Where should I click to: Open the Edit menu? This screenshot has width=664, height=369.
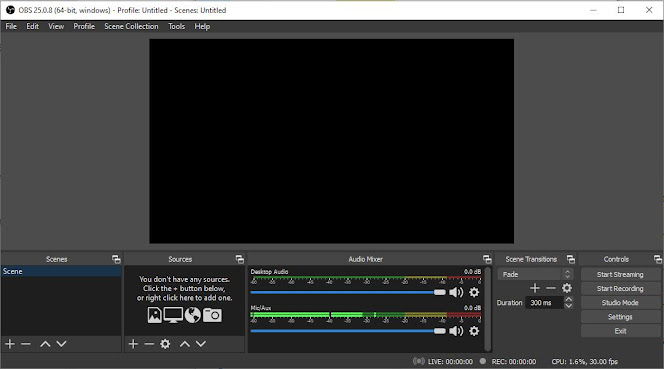(x=33, y=26)
